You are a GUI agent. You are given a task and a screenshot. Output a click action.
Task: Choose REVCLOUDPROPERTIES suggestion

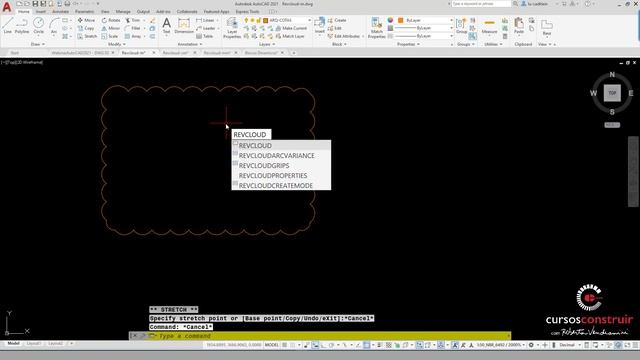pyautogui.click(x=281, y=176)
